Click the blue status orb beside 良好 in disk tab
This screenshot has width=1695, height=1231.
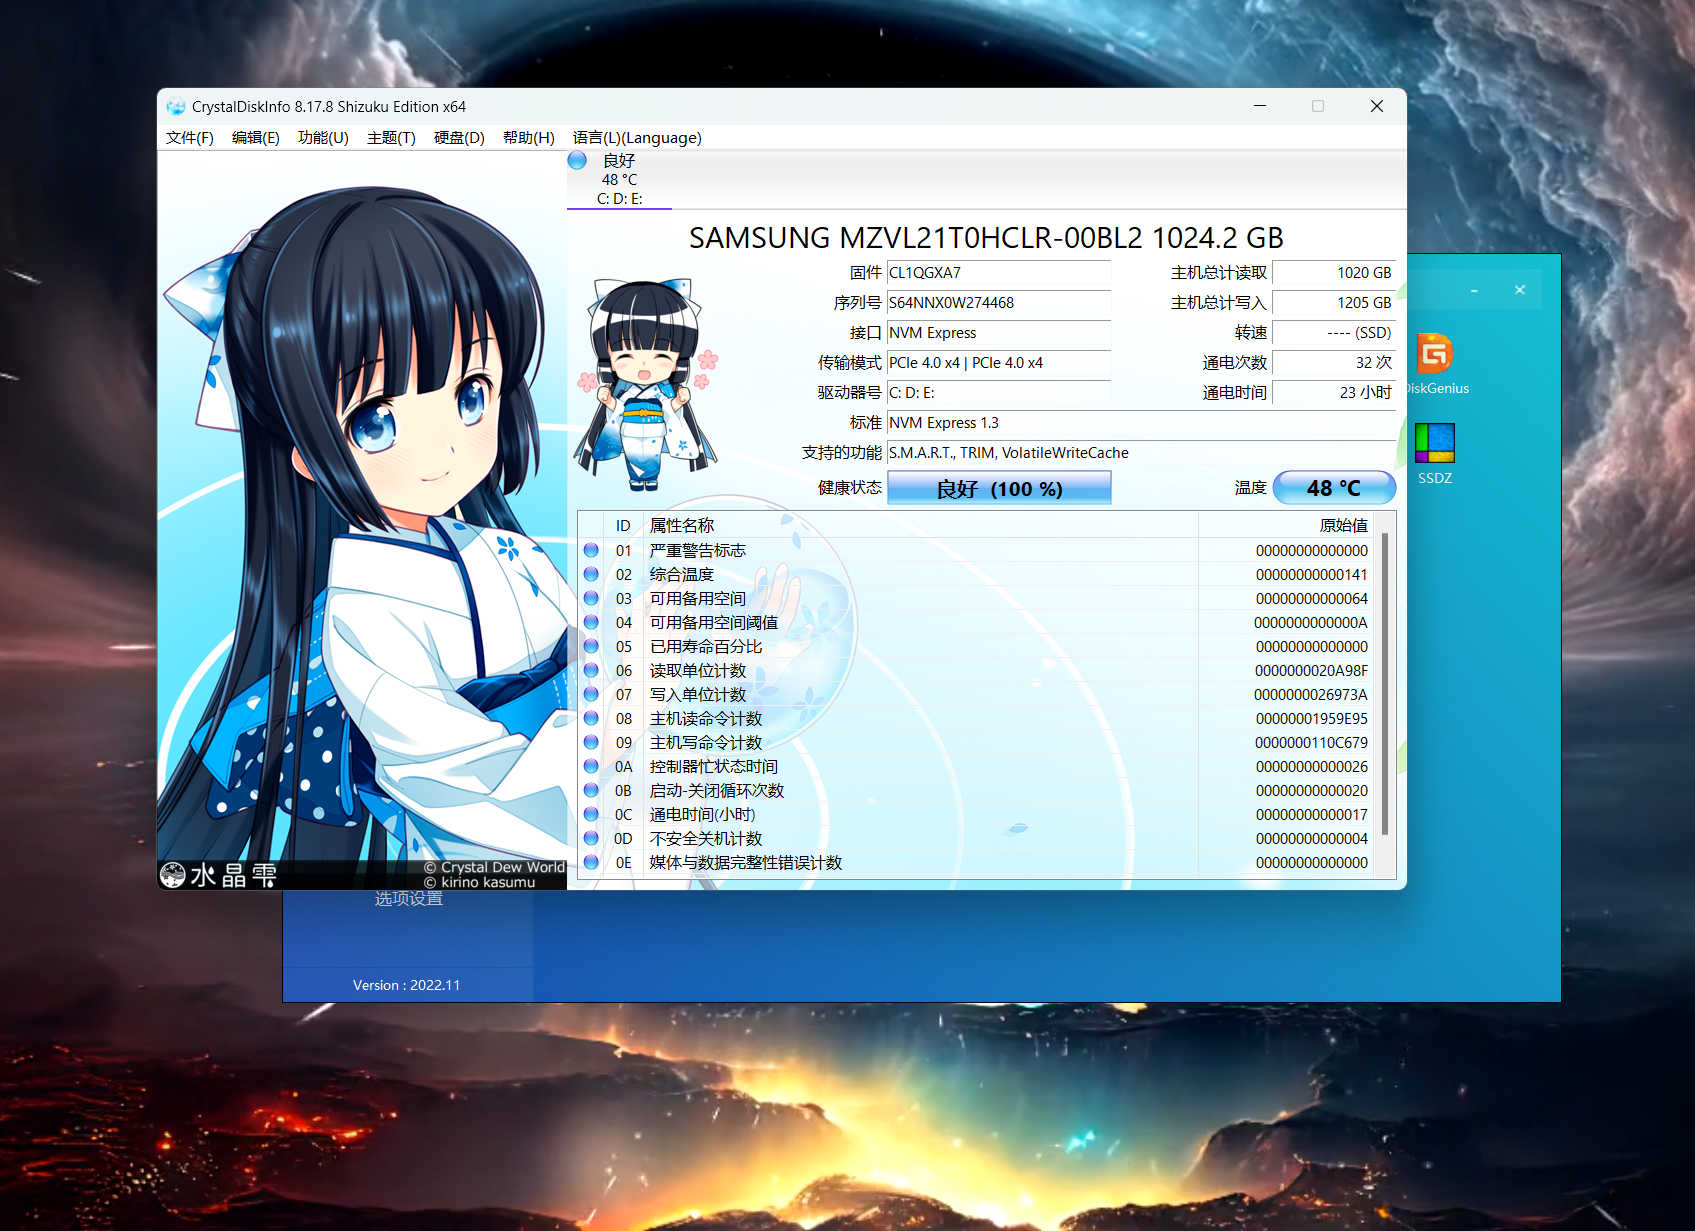577,160
